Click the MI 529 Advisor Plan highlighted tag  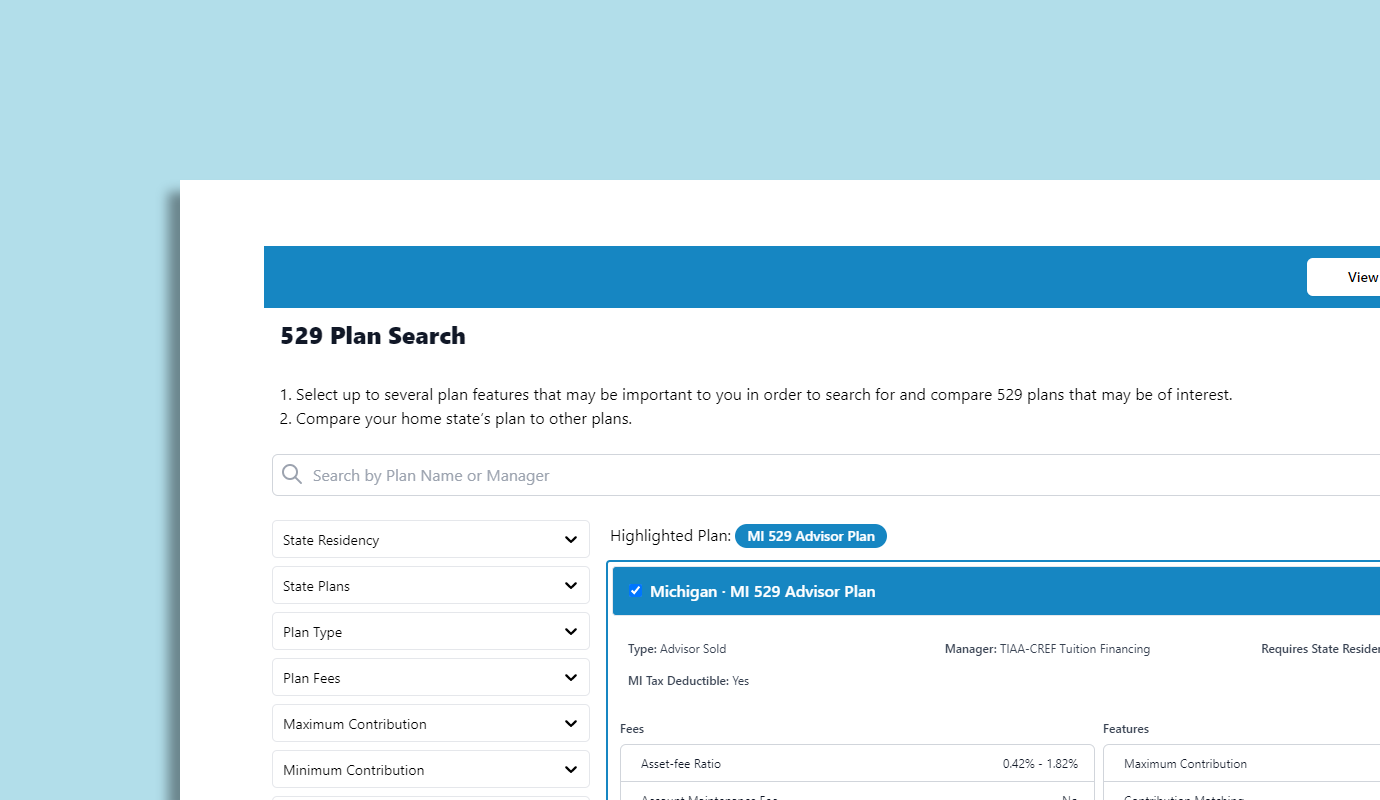pos(811,536)
